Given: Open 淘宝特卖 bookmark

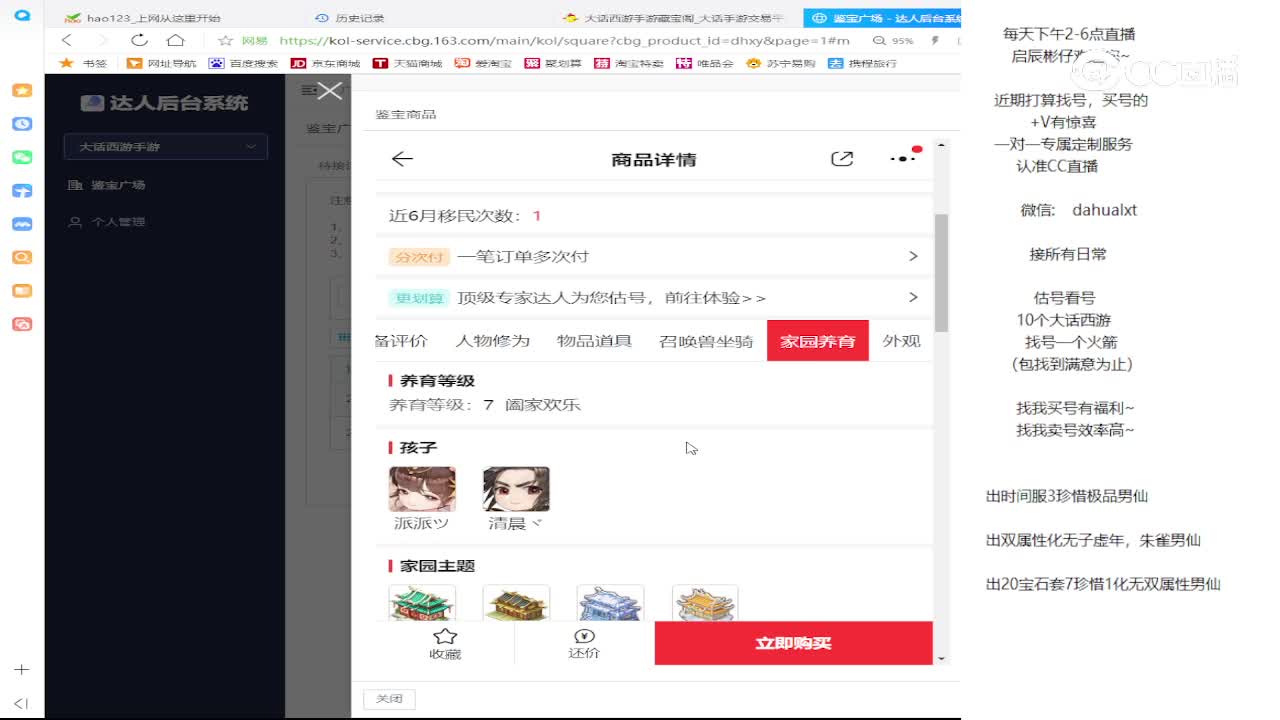Looking at the screenshot, I should 629,63.
